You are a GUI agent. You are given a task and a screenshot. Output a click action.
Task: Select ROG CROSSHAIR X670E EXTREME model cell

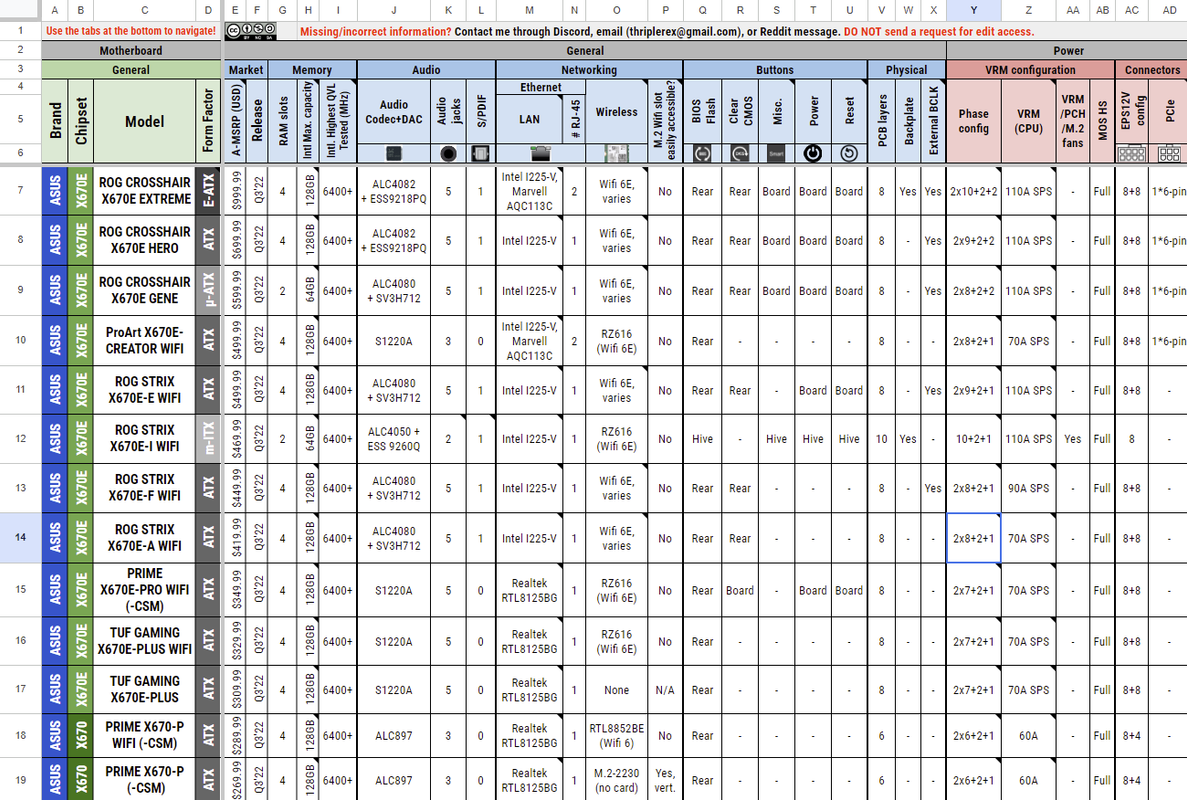145,191
